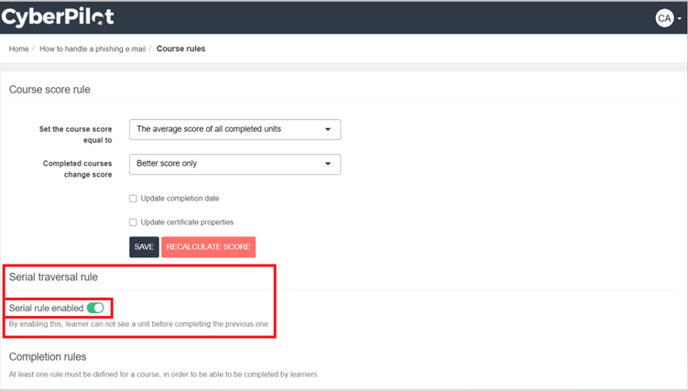Image resolution: width=688 pixels, height=391 pixels.
Task: Check 'Update certificate properties' checkbox
Action: click(x=133, y=222)
